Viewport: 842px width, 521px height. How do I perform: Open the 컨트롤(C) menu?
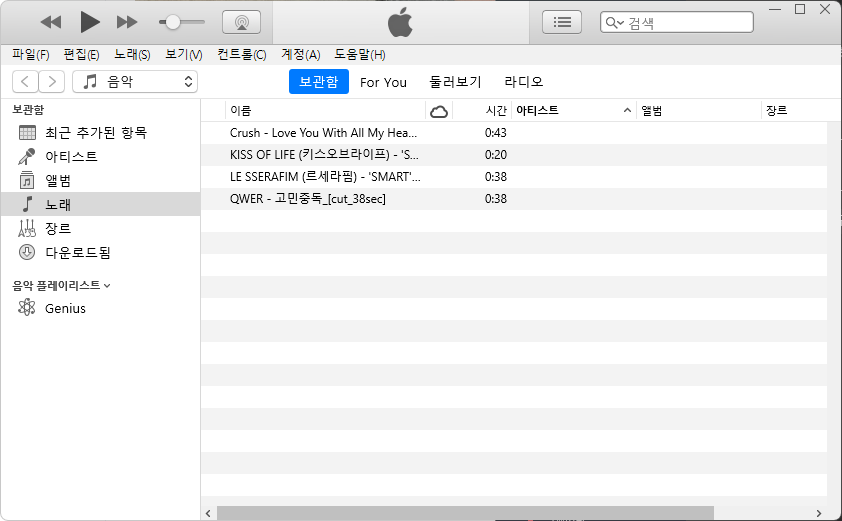242,54
